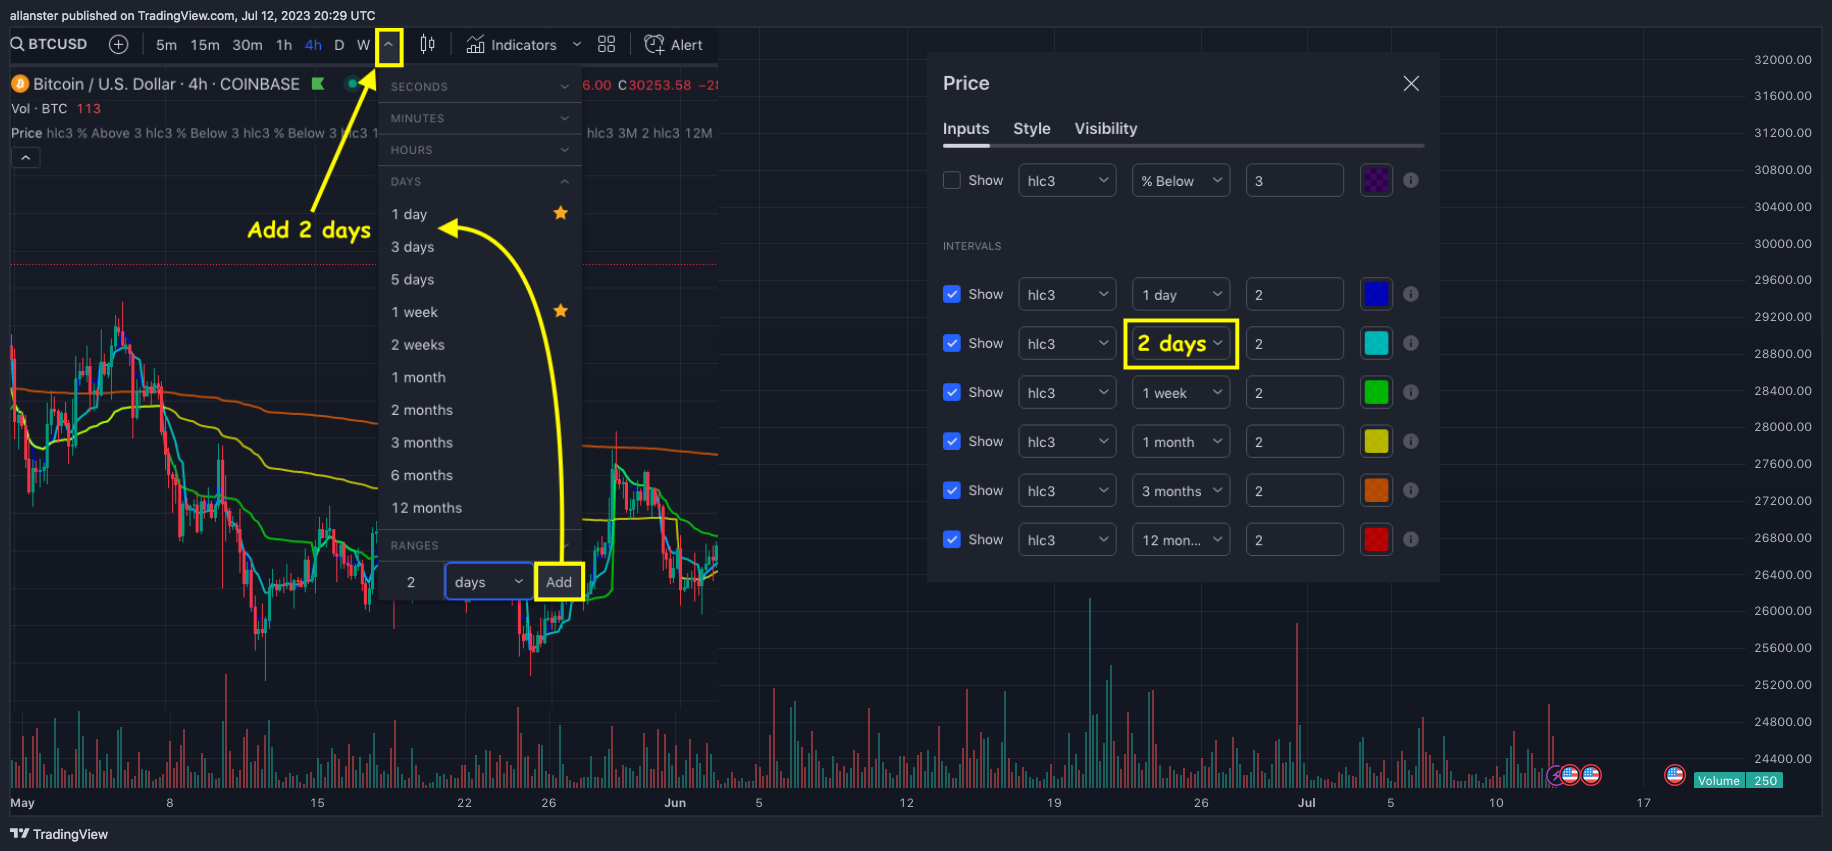Open the days unit dropdown in custom interval

pyautogui.click(x=488, y=582)
